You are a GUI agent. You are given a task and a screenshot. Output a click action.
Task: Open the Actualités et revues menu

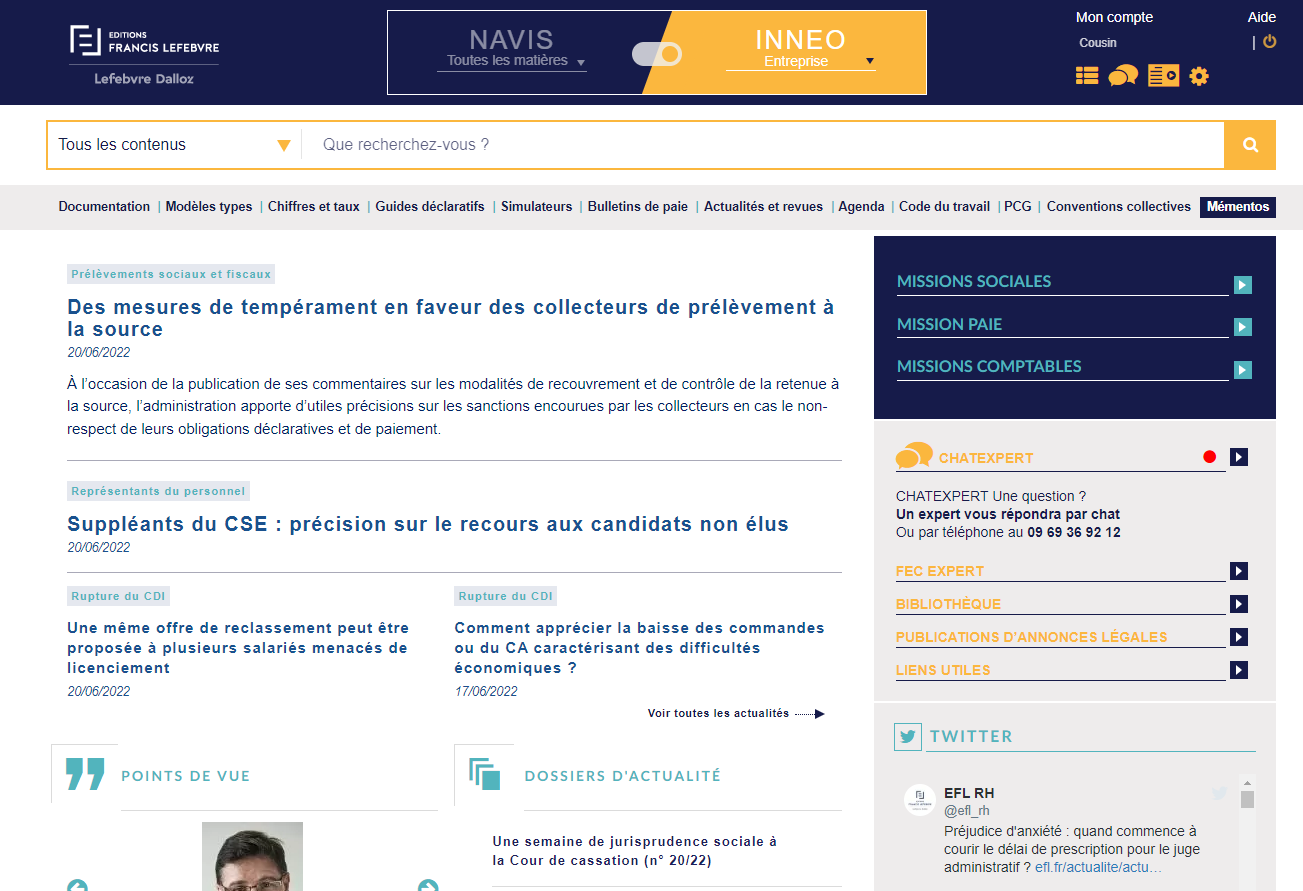[763, 207]
